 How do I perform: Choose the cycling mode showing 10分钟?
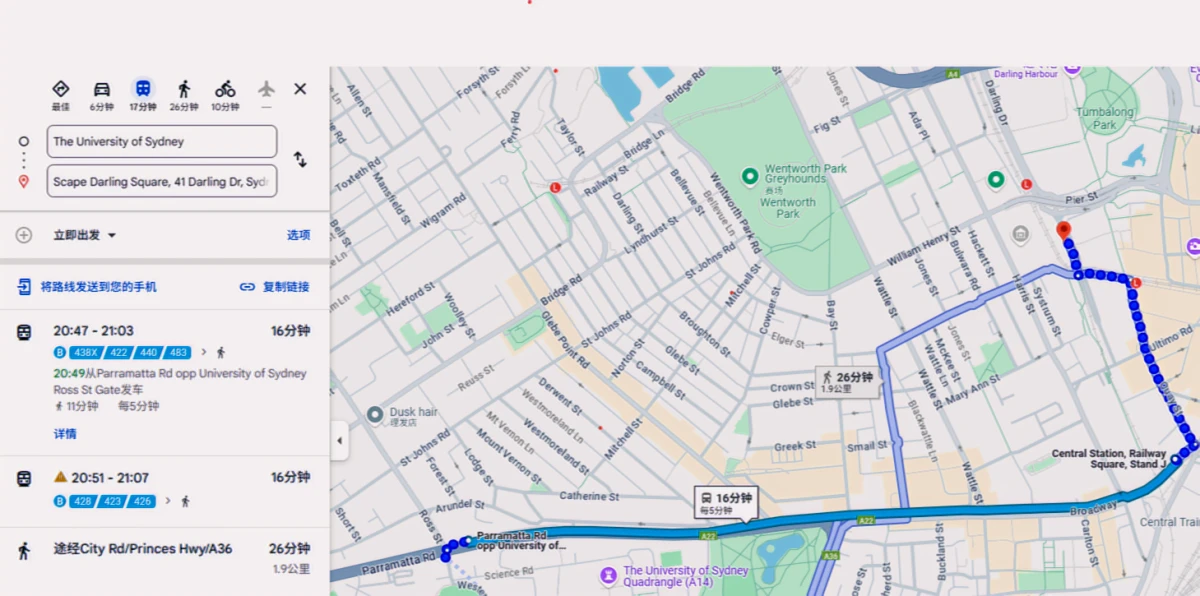tap(225, 94)
